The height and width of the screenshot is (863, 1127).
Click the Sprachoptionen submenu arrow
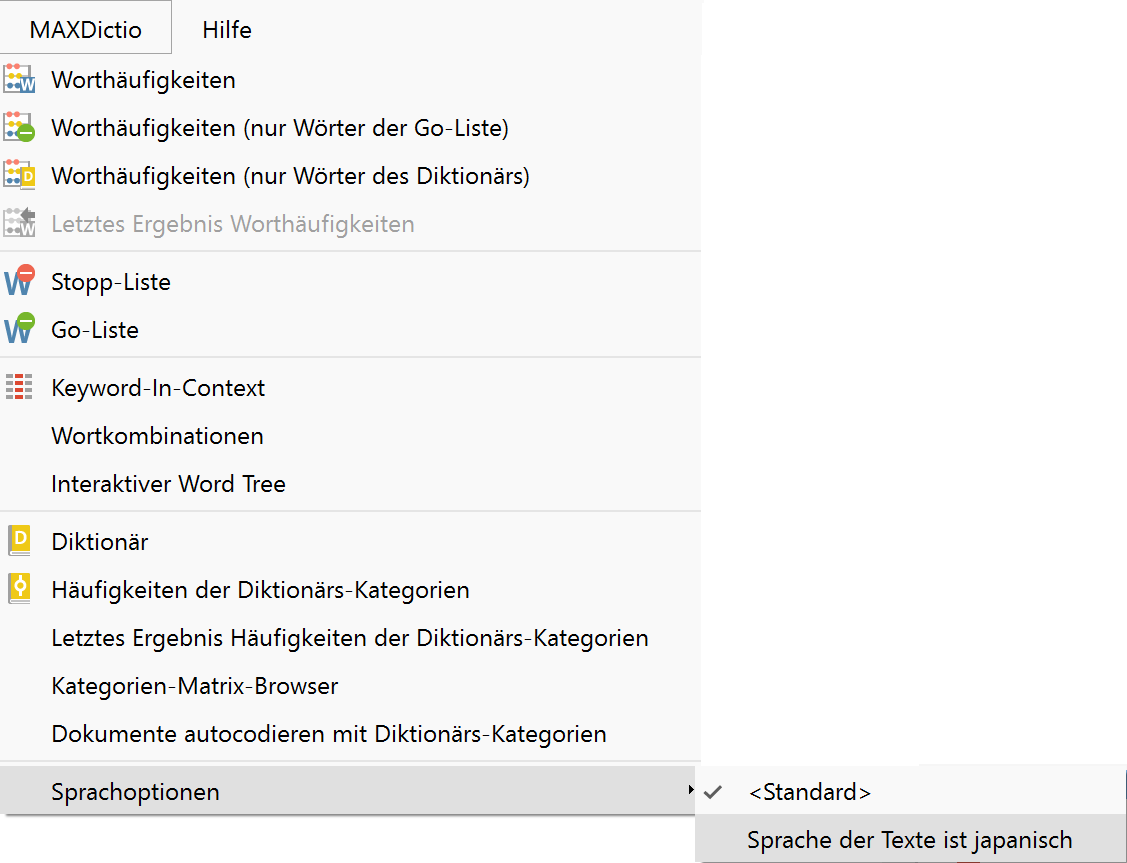691,790
